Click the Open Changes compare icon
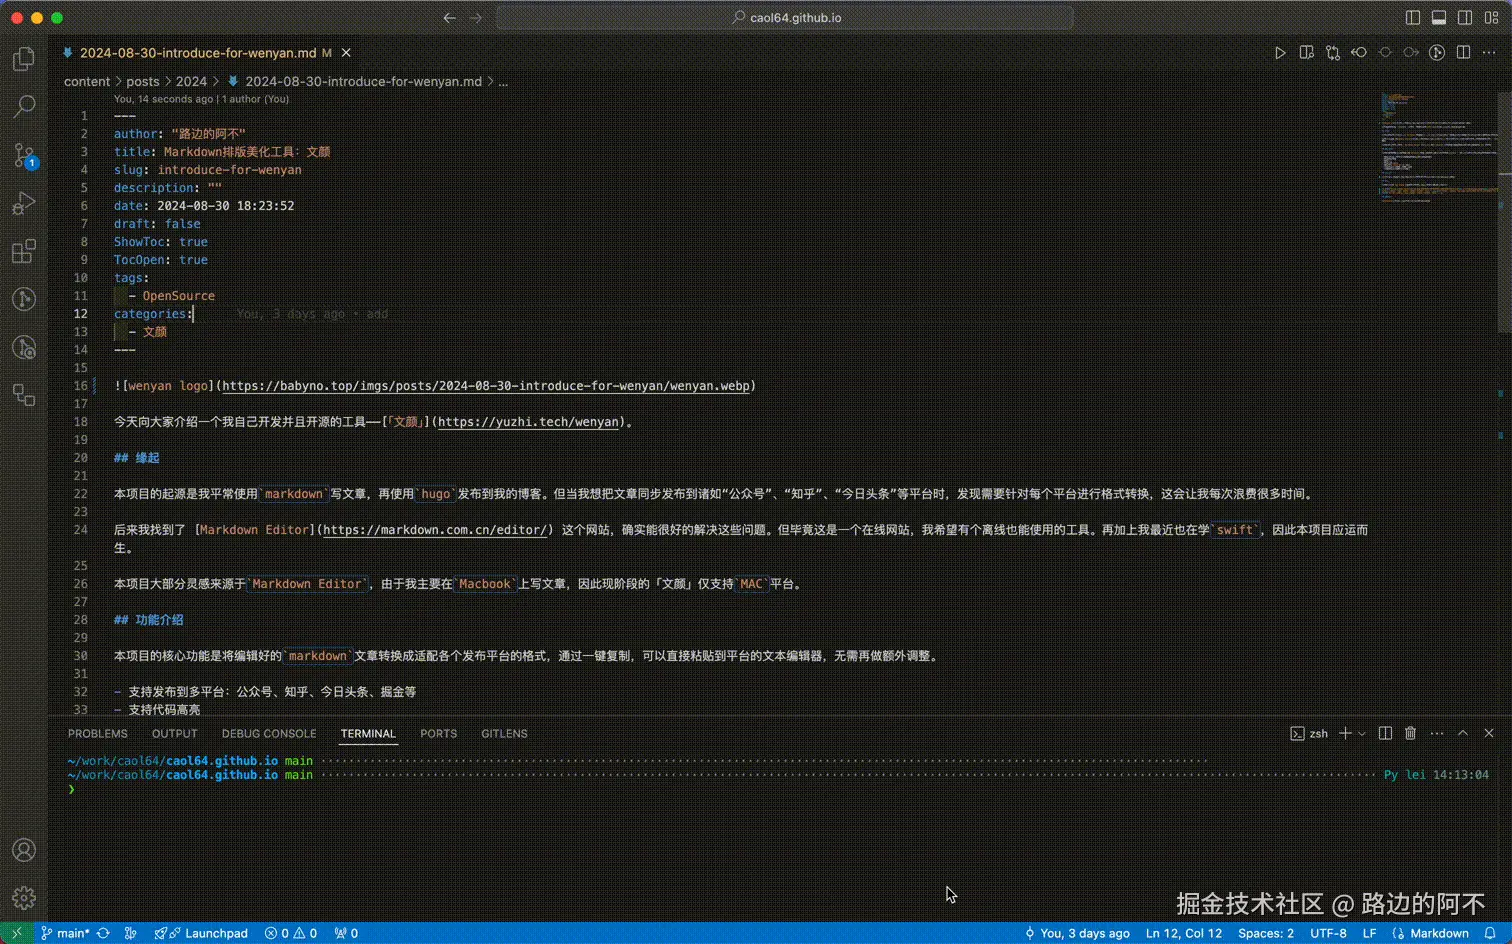 pos(1333,53)
